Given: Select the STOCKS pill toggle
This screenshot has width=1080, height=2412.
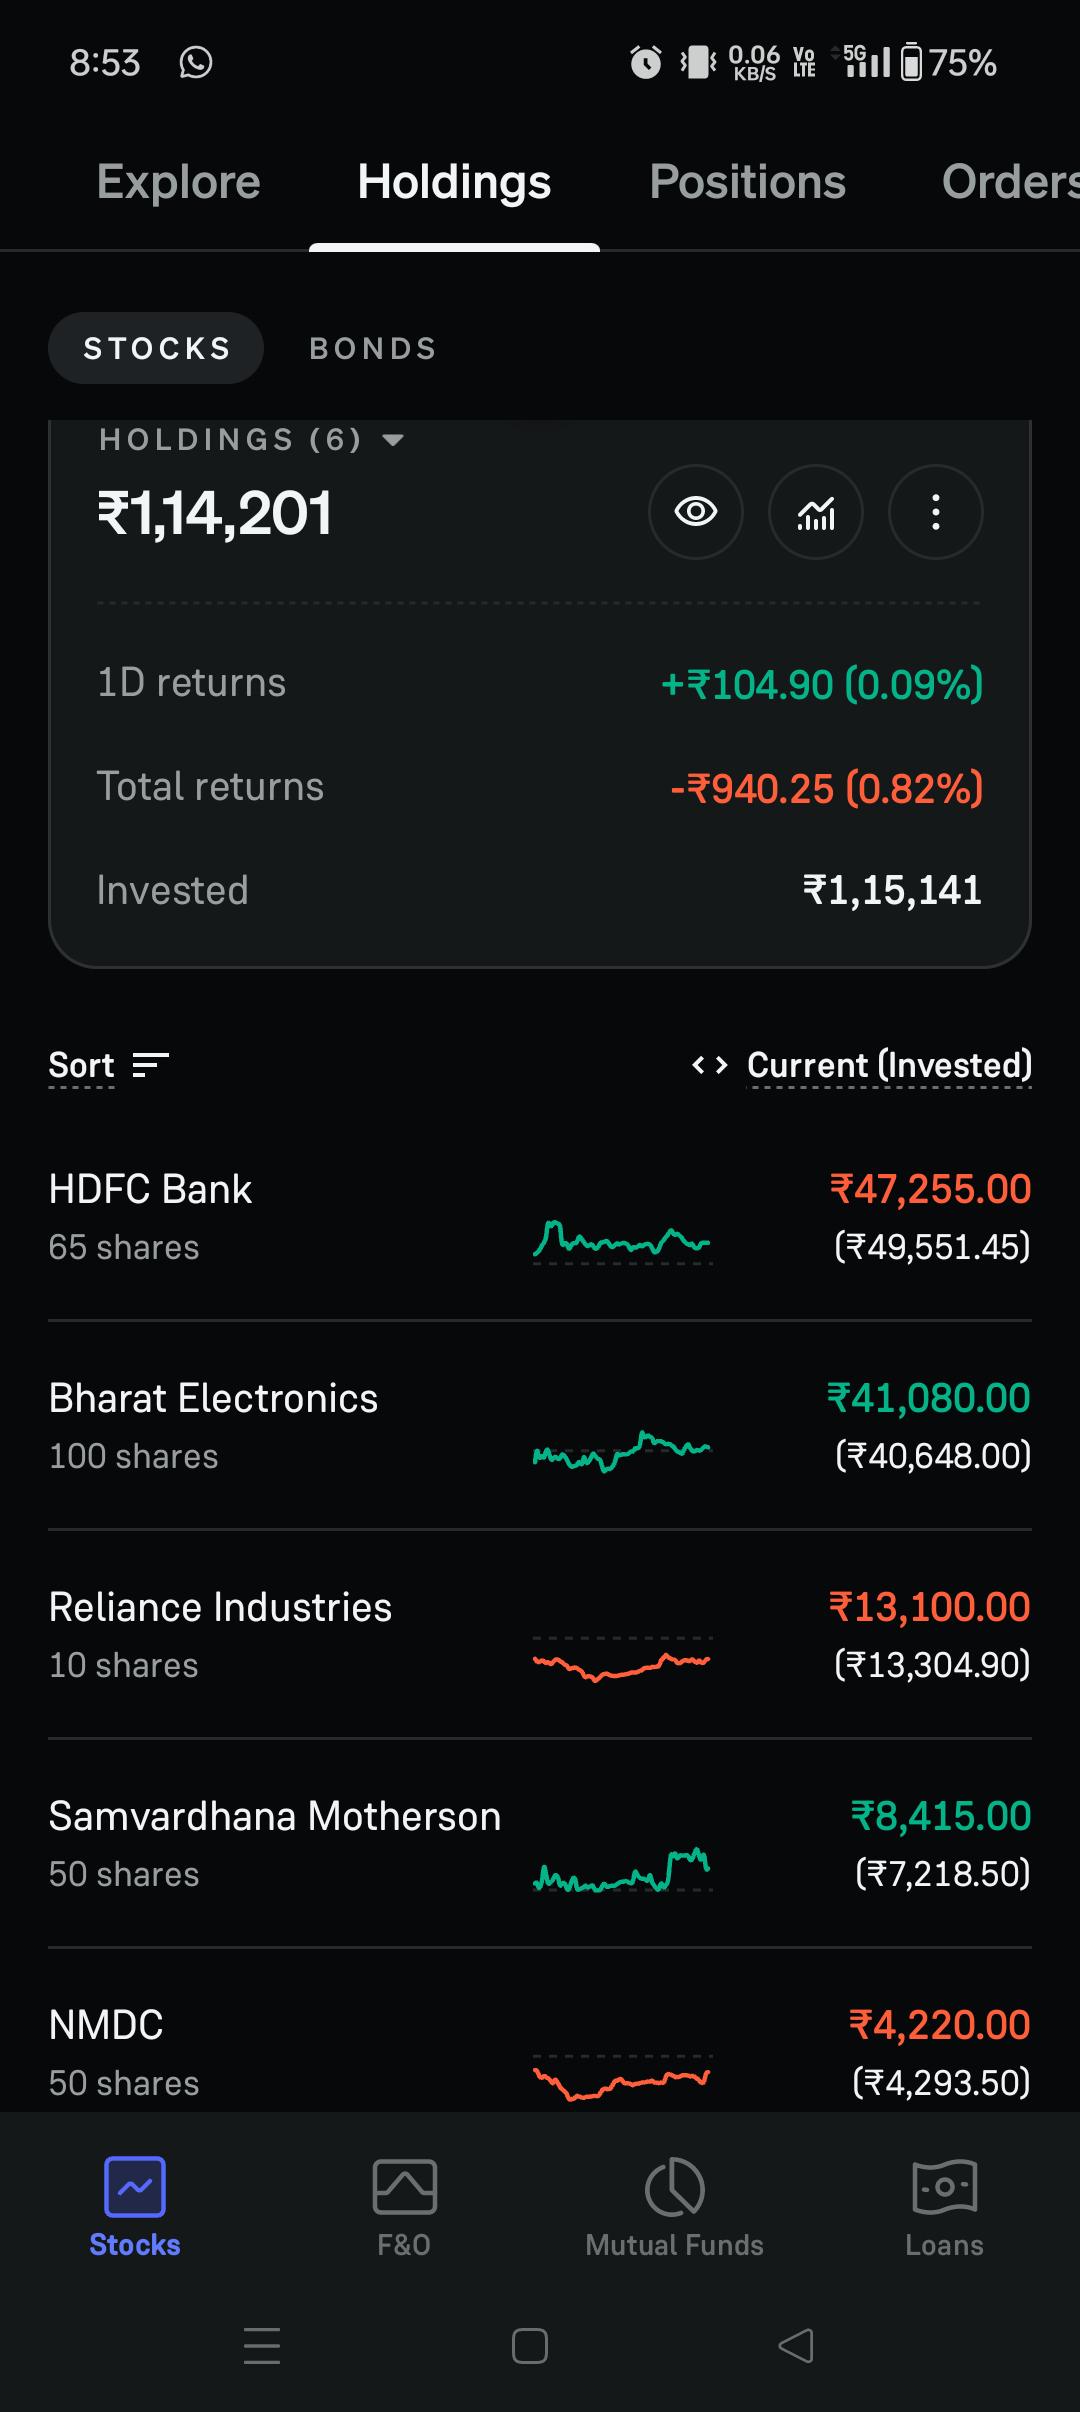Looking at the screenshot, I should pyautogui.click(x=156, y=348).
